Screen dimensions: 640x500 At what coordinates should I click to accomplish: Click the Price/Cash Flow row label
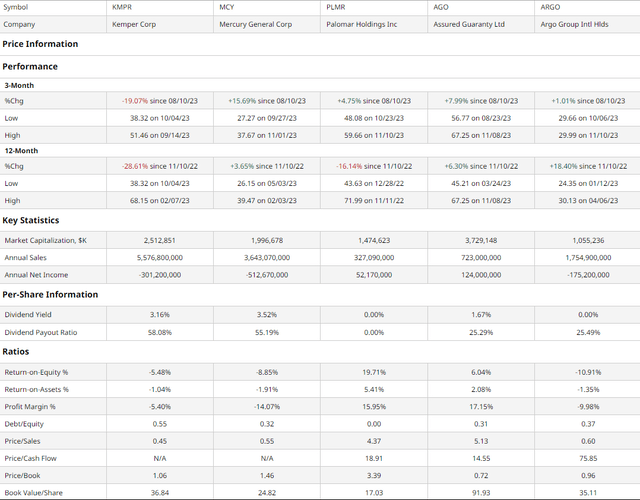coord(31,459)
